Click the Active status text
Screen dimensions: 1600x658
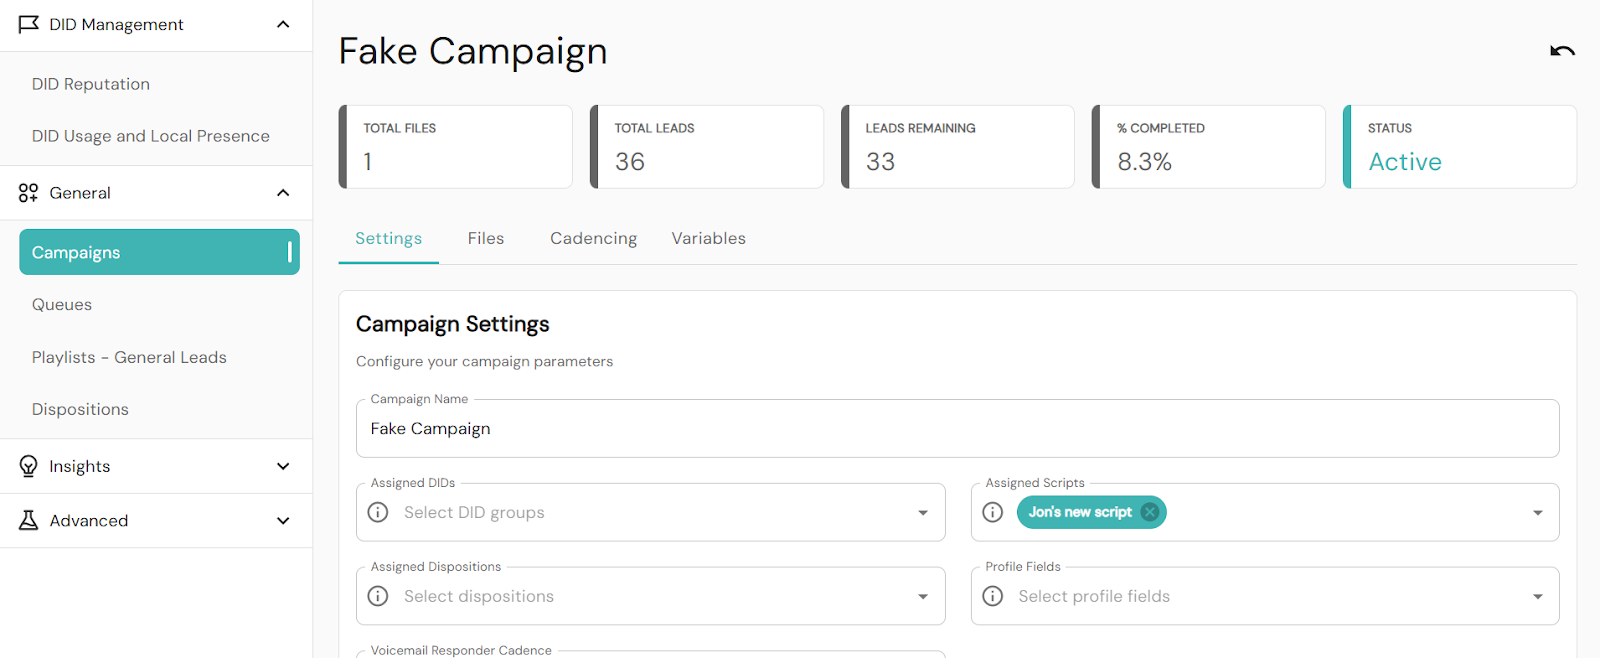[x=1405, y=162]
